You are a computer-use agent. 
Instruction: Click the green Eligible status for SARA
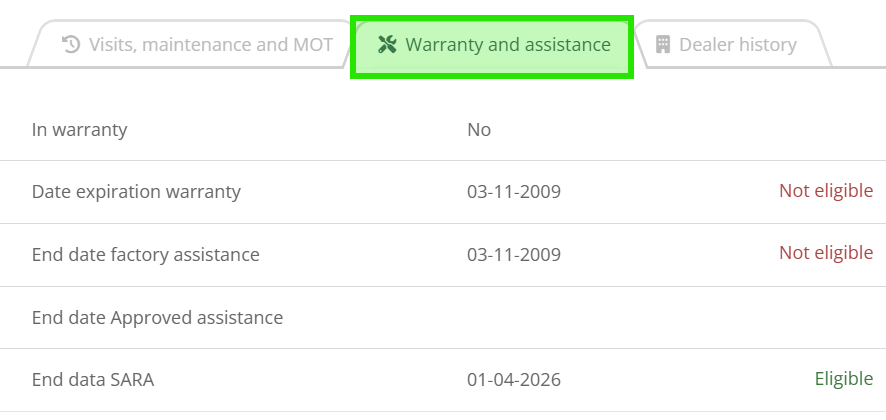click(x=844, y=378)
